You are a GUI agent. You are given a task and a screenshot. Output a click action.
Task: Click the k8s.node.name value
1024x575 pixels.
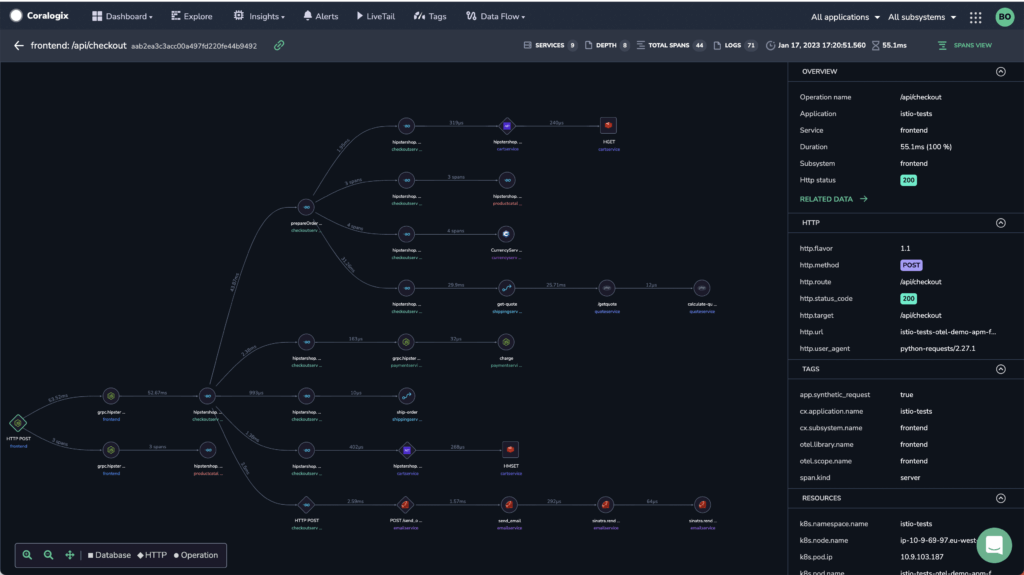click(x=938, y=540)
